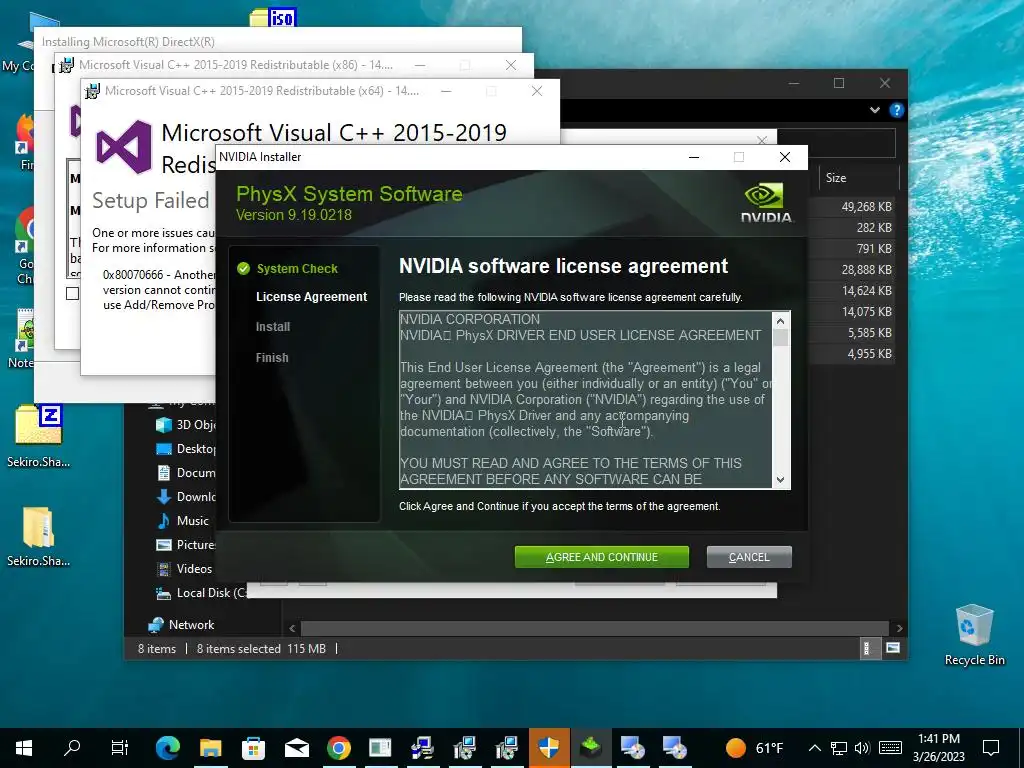Close the NVIDIA Installer window

click(x=785, y=157)
